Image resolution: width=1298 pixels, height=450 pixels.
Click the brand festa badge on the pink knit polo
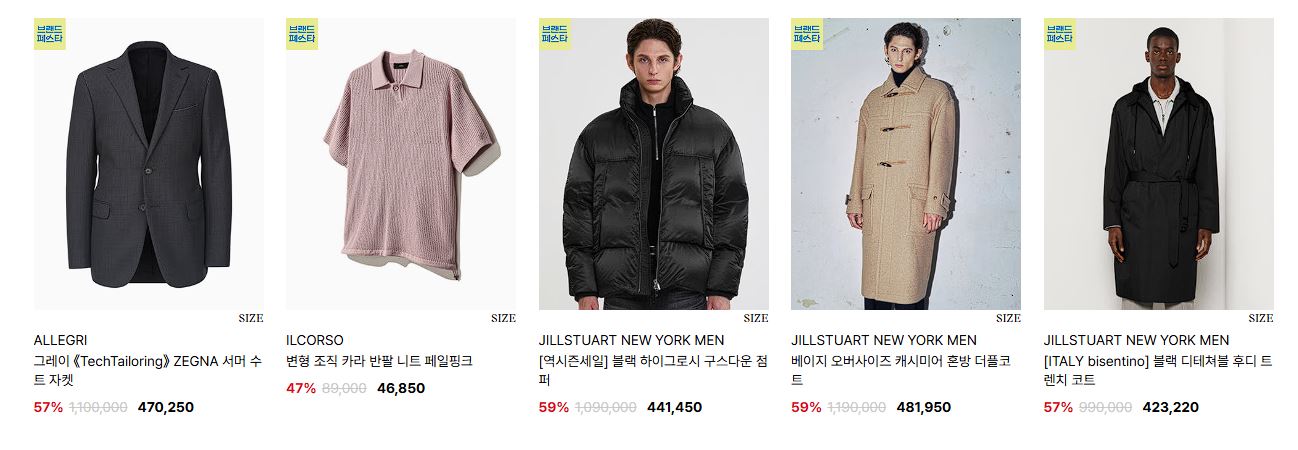(302, 34)
